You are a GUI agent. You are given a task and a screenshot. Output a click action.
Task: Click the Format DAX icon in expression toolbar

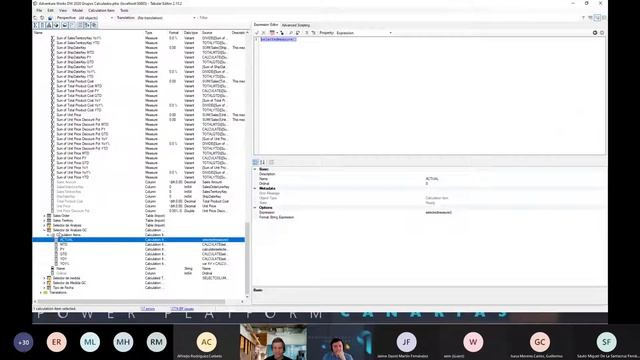point(272,33)
